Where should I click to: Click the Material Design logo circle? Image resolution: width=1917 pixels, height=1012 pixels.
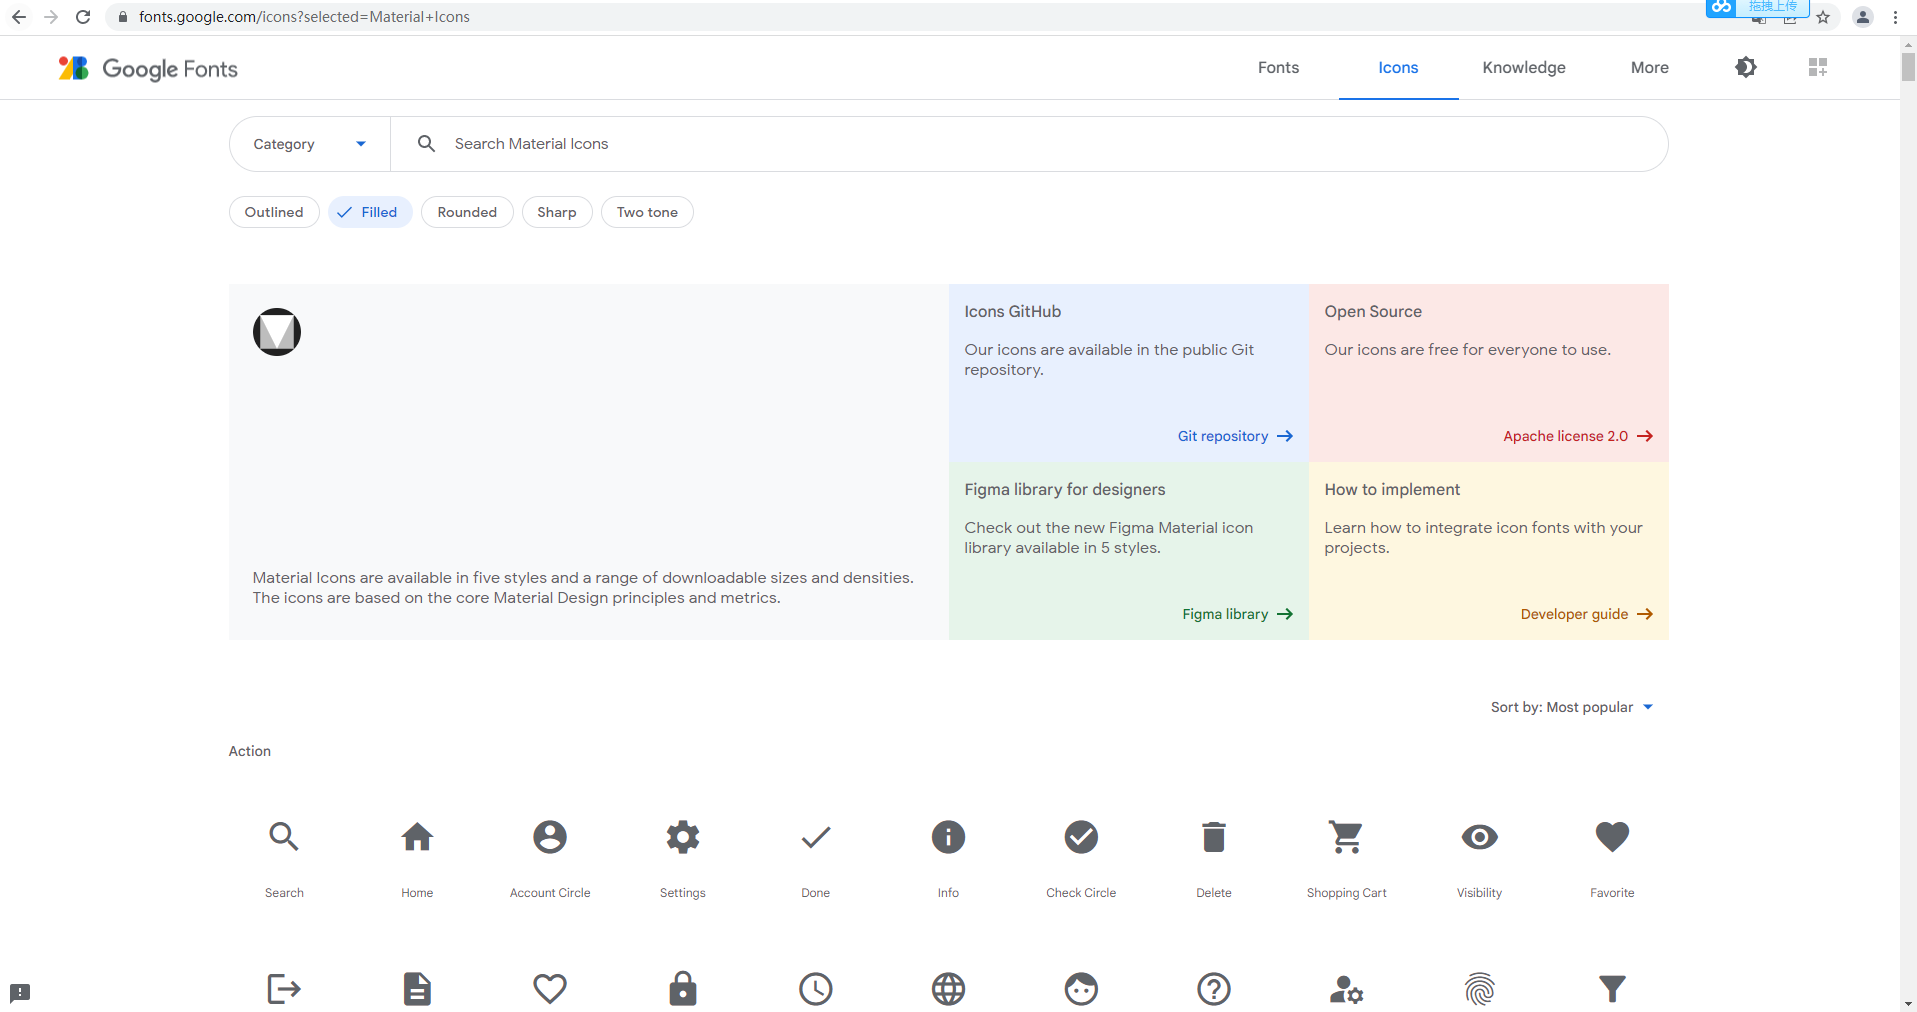(x=277, y=332)
